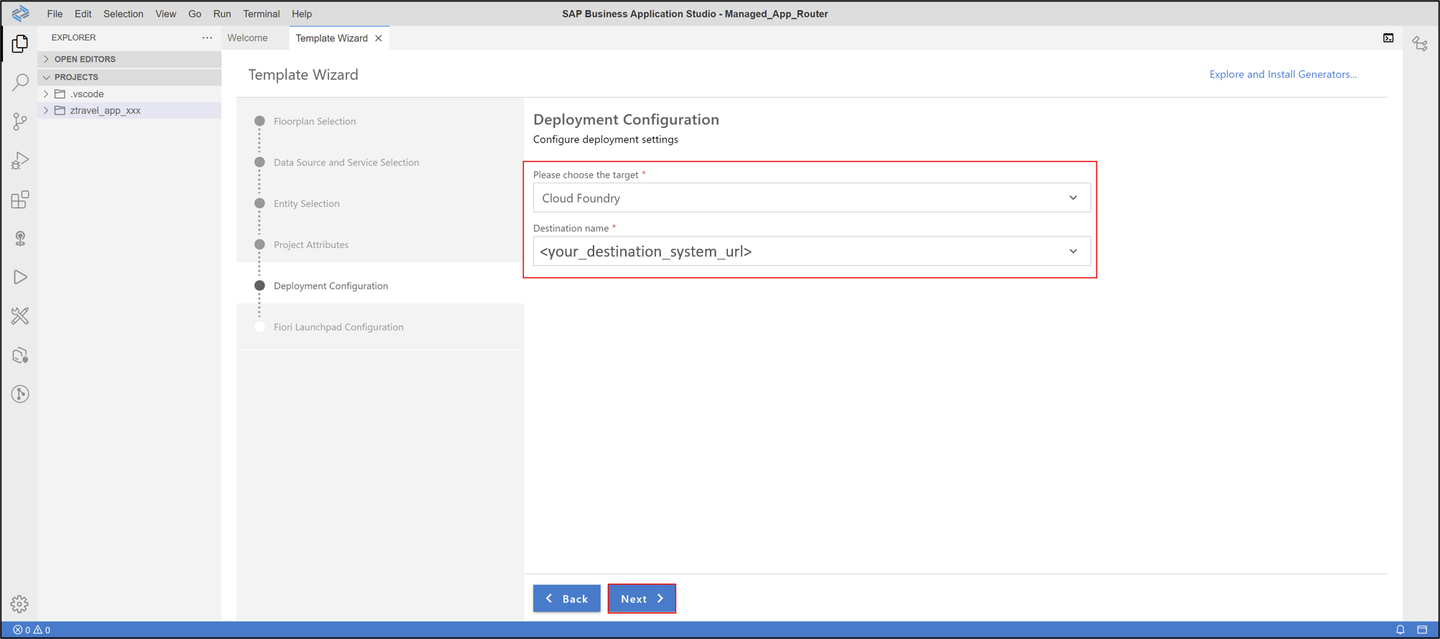This screenshot has height=639, width=1440.
Task: Click the Deployment Configuration heading
Action: click(x=626, y=119)
